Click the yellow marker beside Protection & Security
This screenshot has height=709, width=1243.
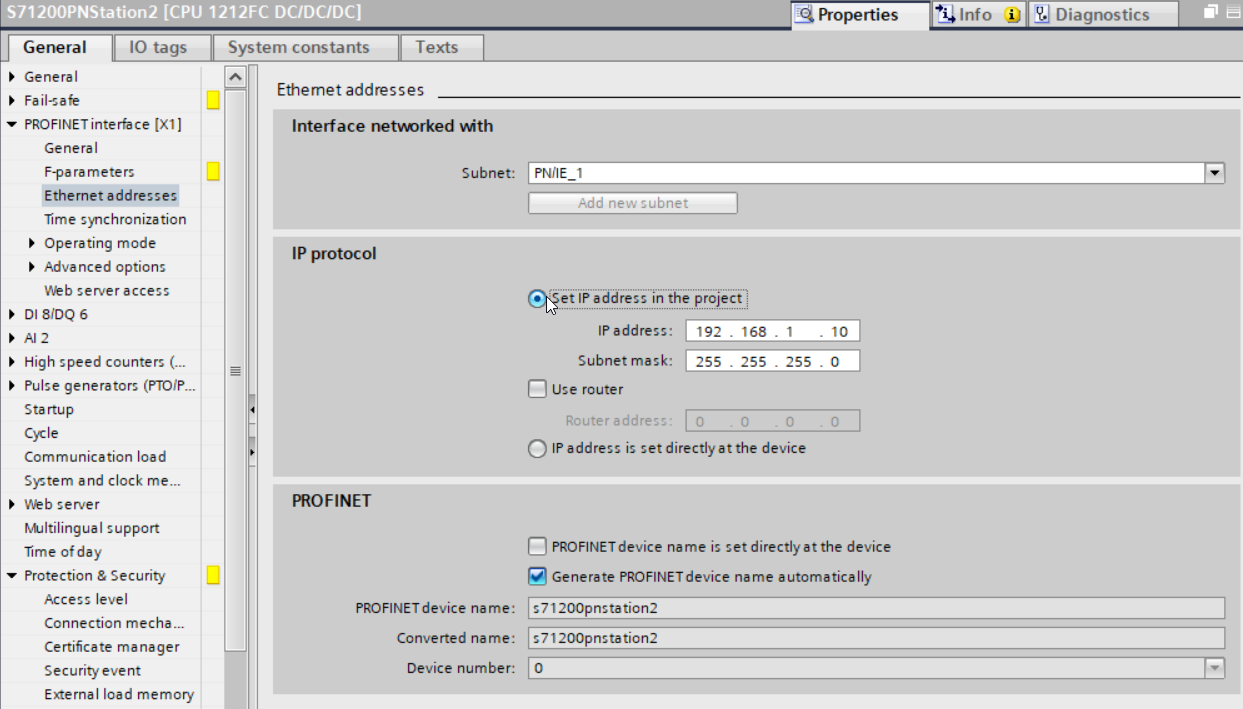pyautogui.click(x=213, y=575)
